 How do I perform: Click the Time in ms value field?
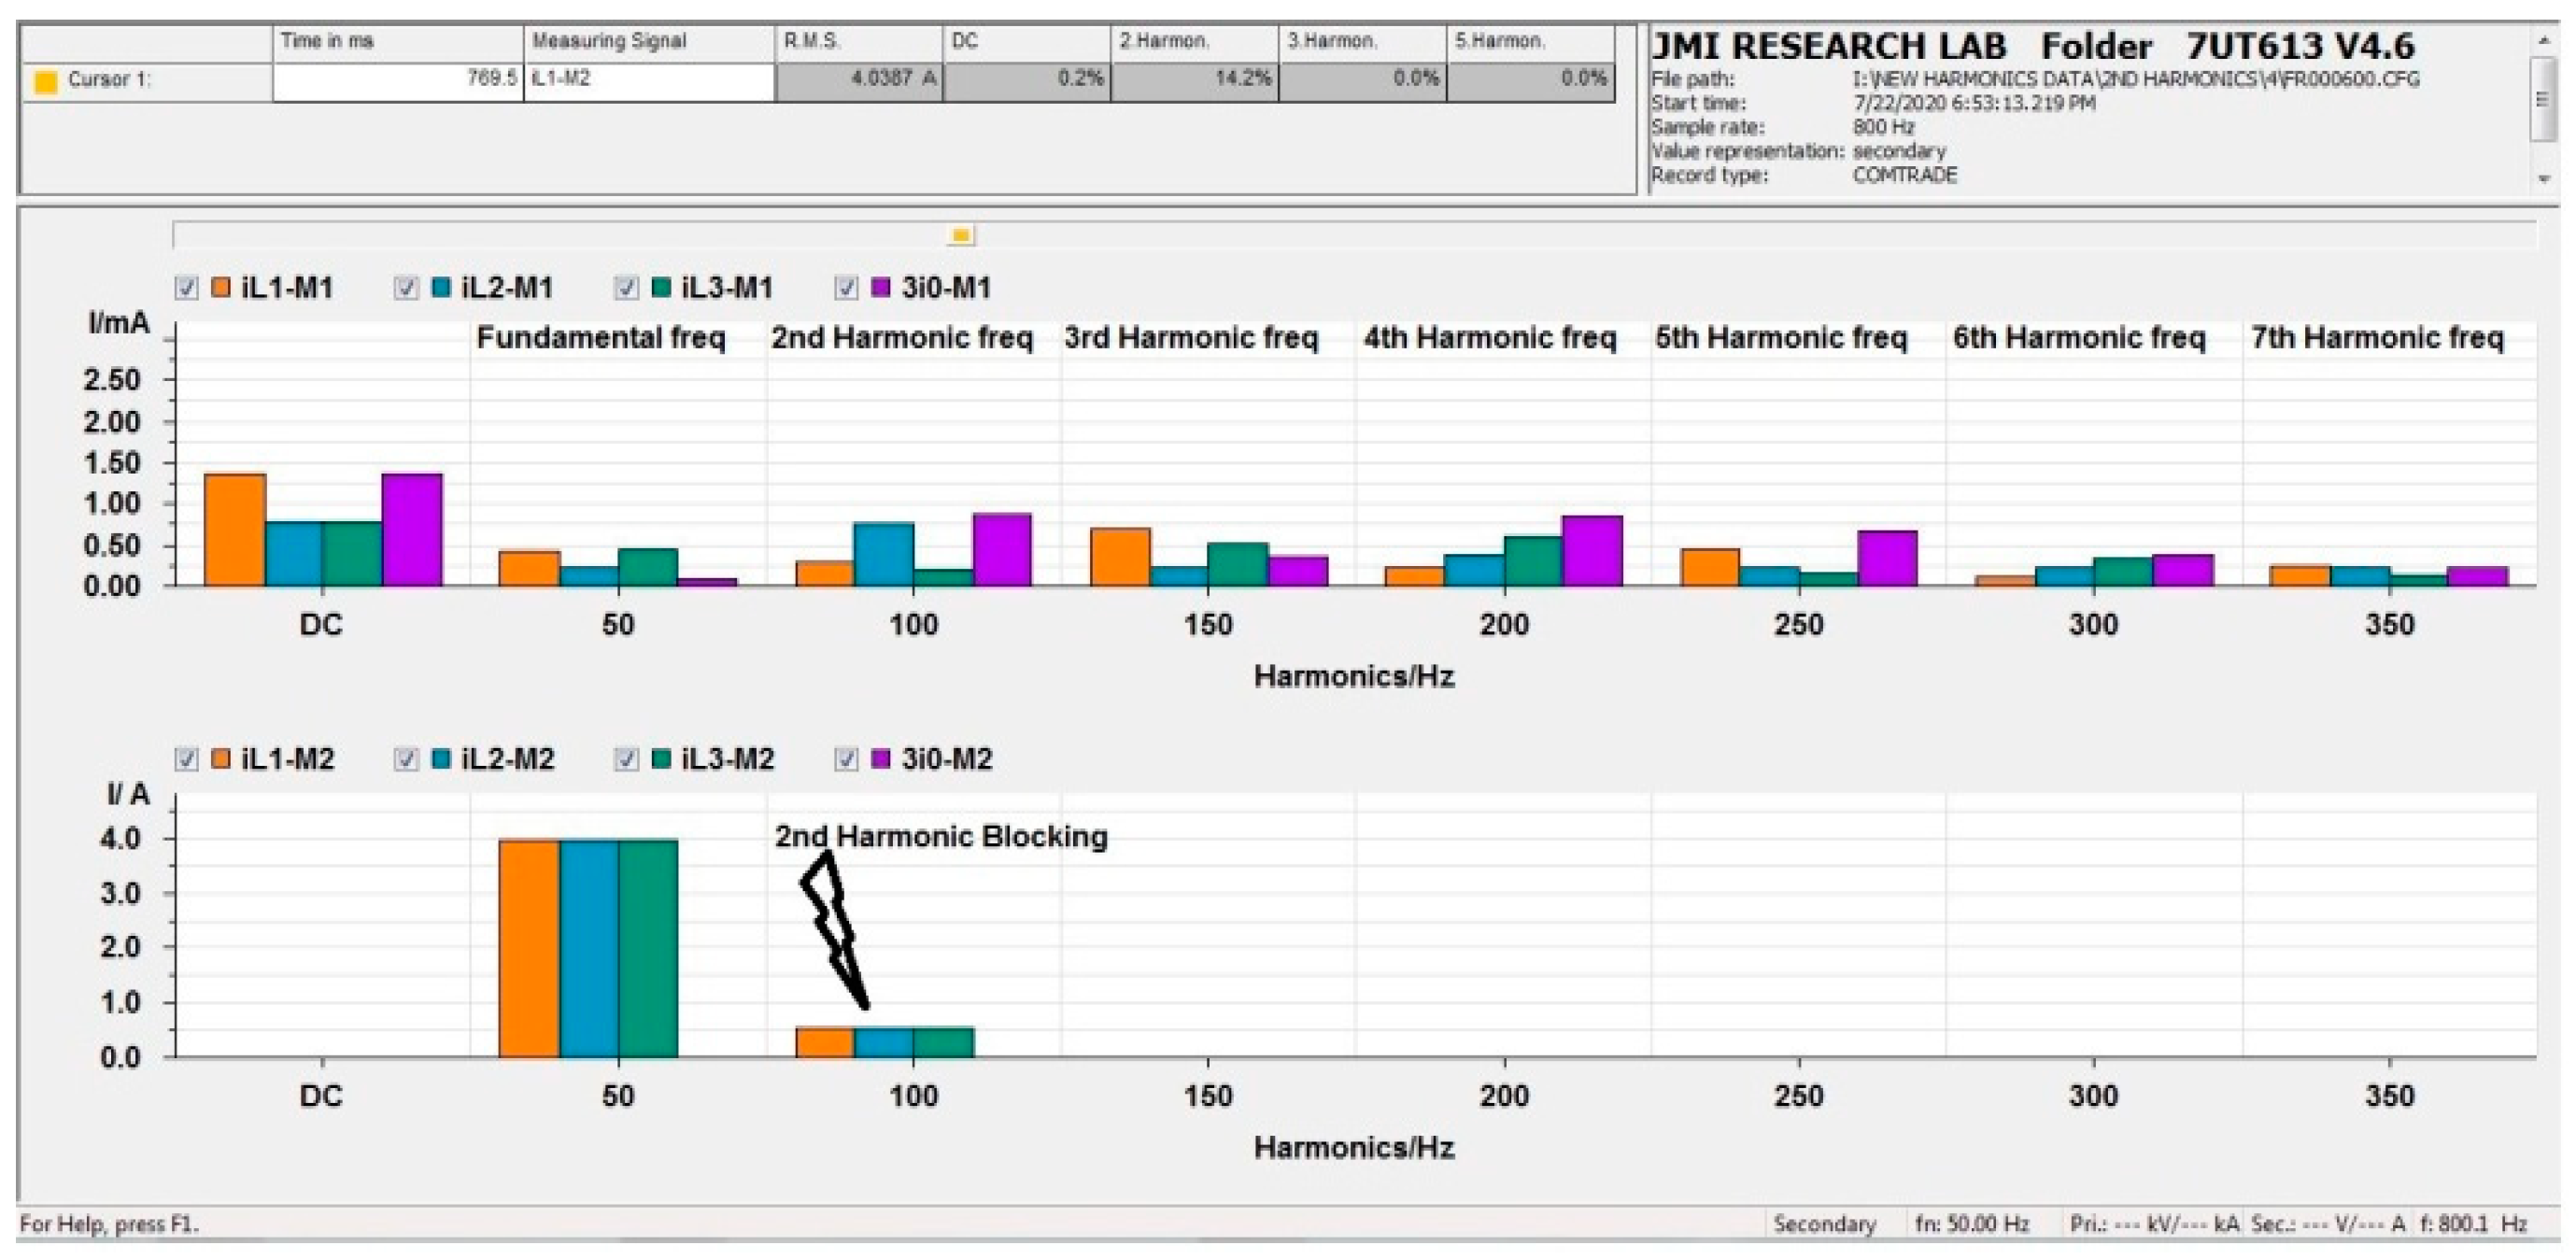point(397,80)
